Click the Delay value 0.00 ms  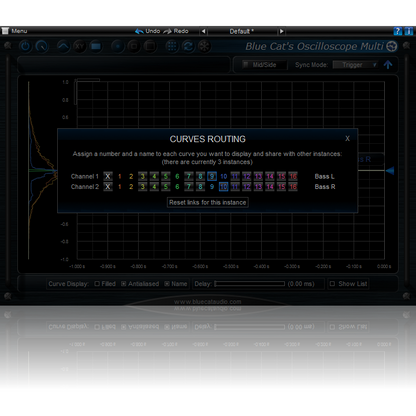[301, 284]
